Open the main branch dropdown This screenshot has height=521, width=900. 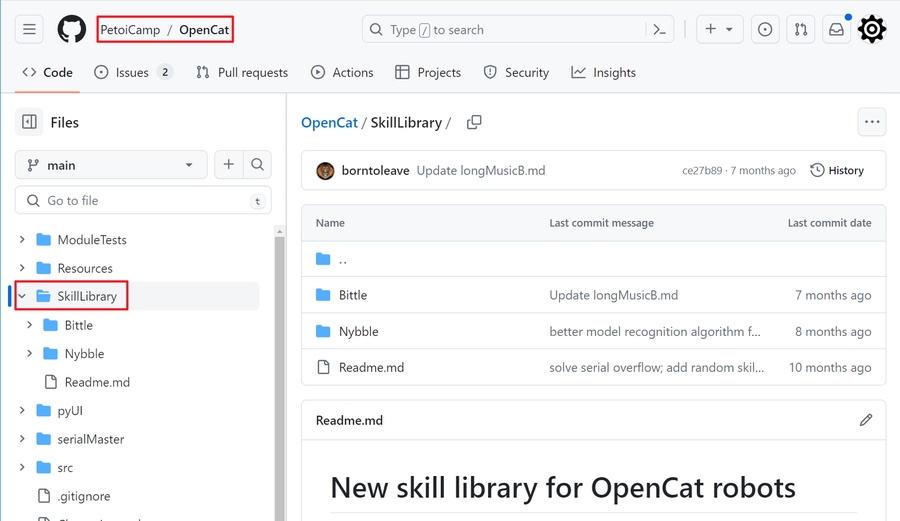pos(111,165)
